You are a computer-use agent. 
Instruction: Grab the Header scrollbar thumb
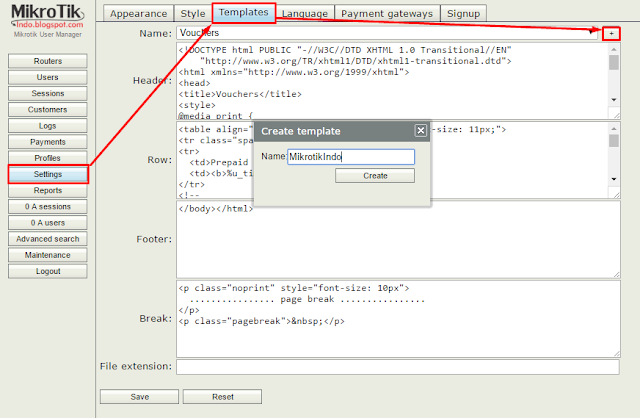[x=613, y=62]
